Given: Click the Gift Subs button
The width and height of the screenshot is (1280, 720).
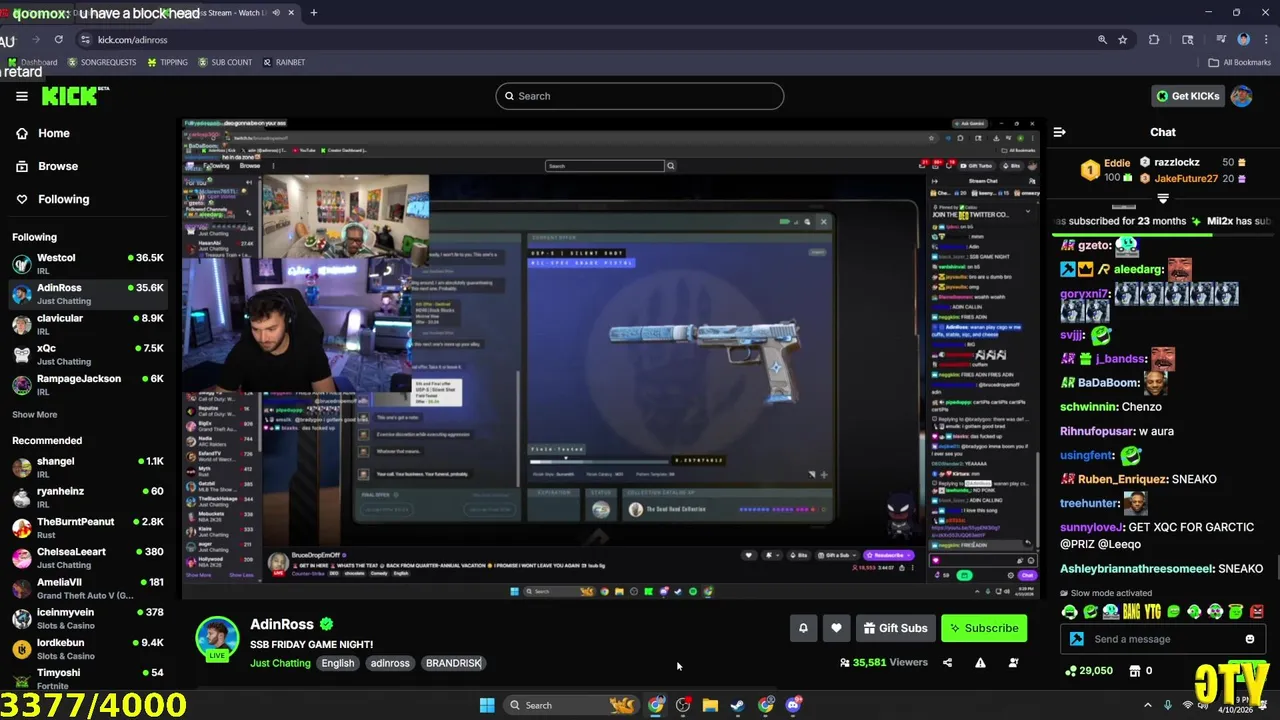Looking at the screenshot, I should [895, 628].
